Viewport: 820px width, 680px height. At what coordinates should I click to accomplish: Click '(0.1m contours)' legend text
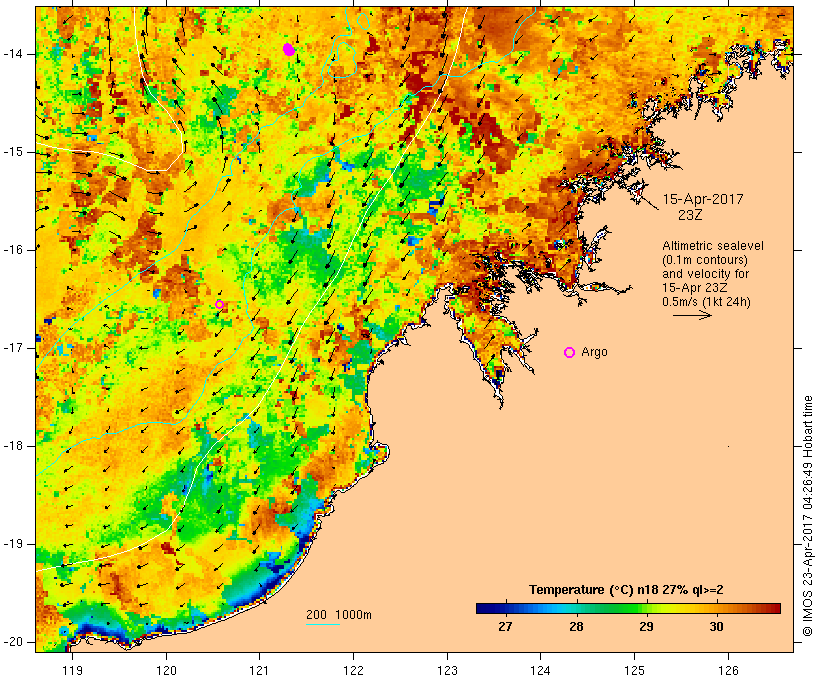[x=705, y=260]
